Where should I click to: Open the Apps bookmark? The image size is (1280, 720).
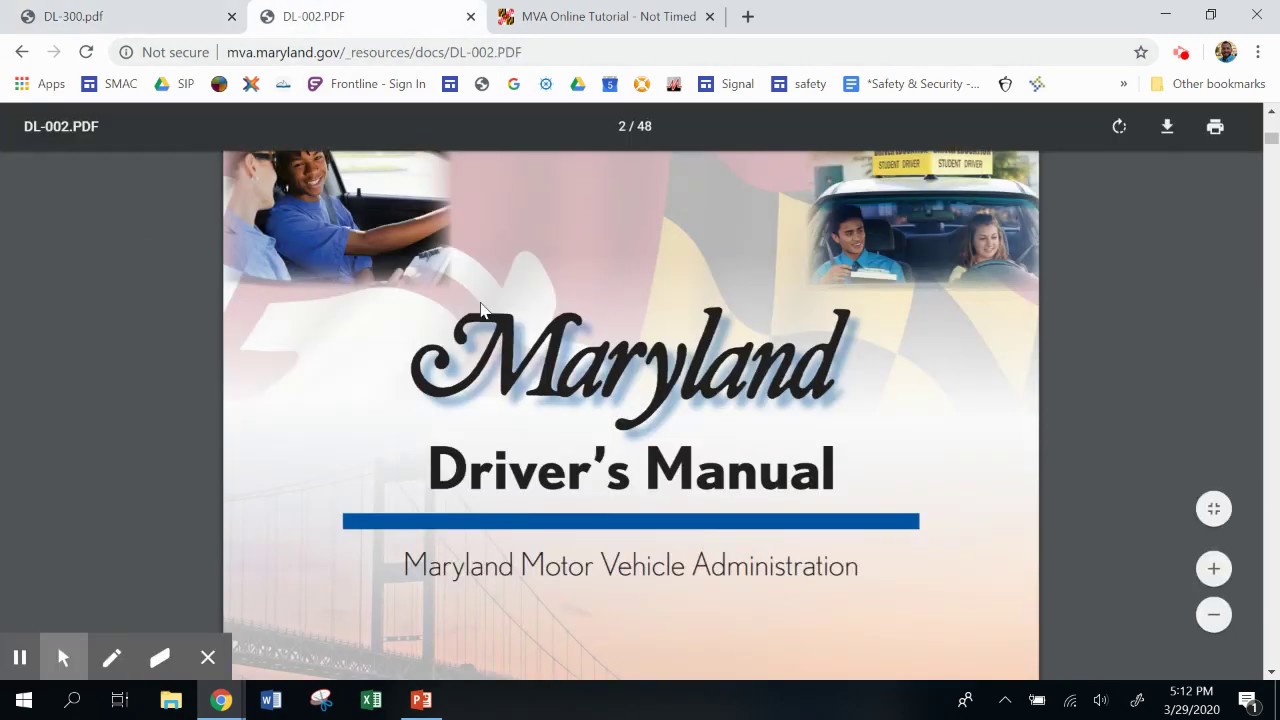[x=40, y=84]
